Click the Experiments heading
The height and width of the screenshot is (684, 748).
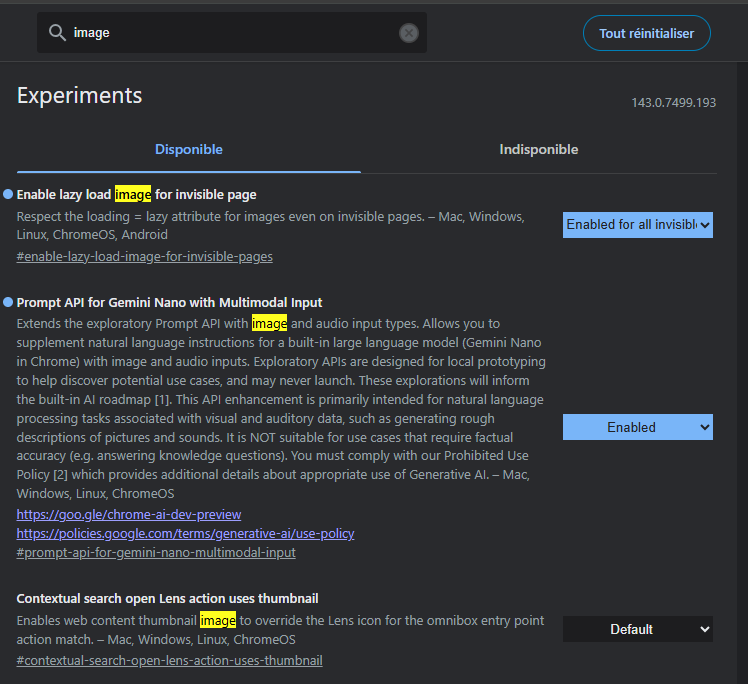[80, 95]
